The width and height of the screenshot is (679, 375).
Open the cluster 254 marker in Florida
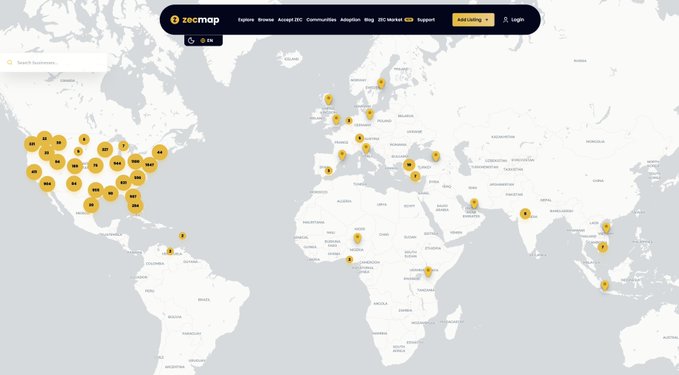pos(136,206)
